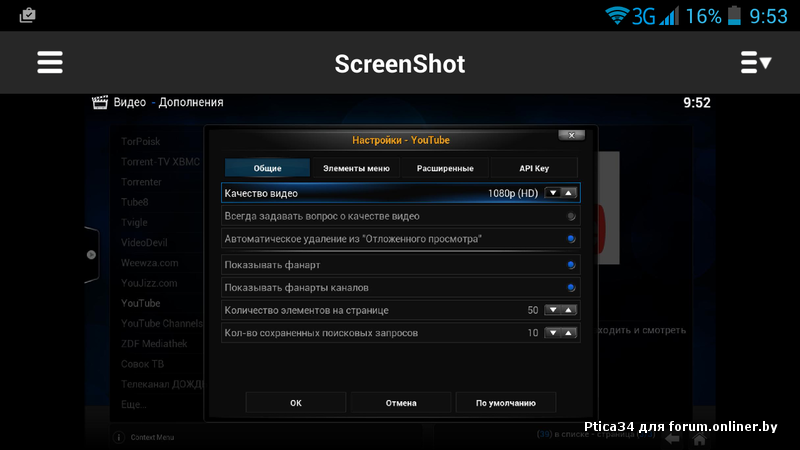Click the По умолчанию button

pos(506,403)
